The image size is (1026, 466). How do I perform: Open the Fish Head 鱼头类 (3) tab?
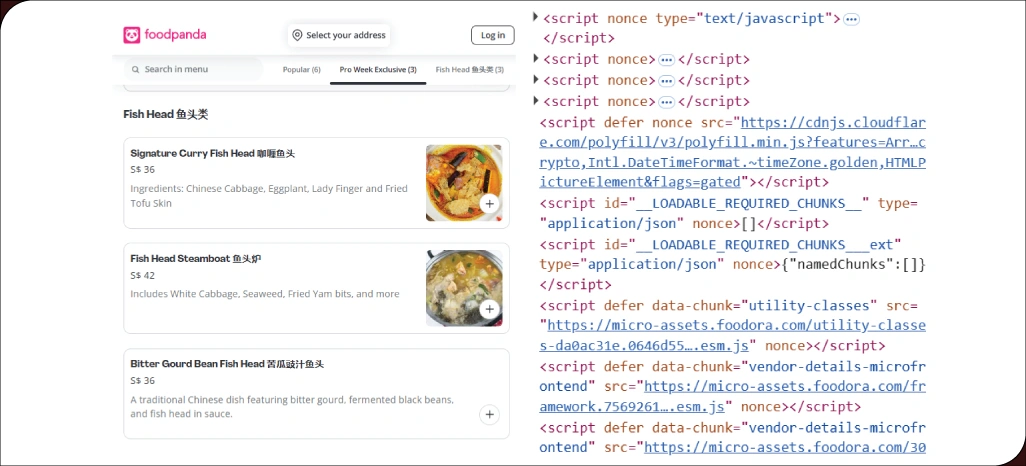pyautogui.click(x=469, y=70)
